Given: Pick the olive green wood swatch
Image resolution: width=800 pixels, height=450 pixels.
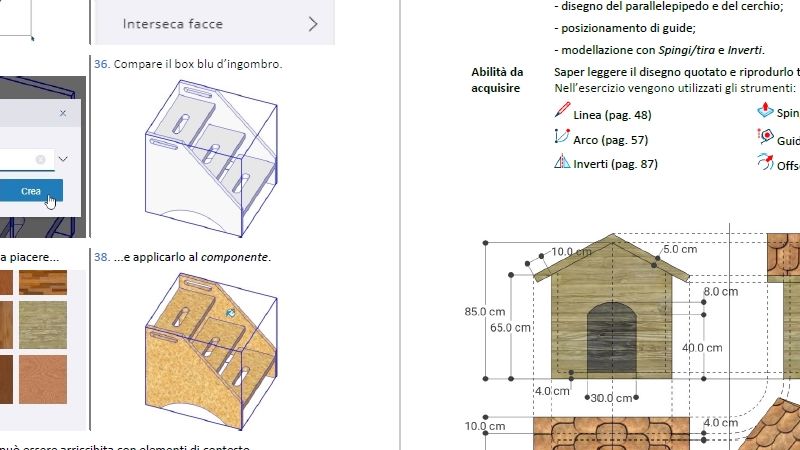Looking at the screenshot, I should (x=43, y=324).
